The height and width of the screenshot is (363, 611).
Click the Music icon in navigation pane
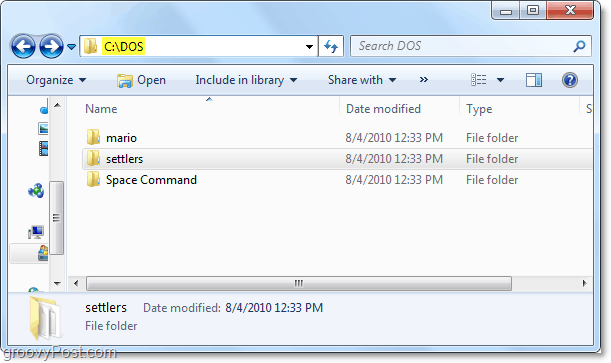[44, 106]
